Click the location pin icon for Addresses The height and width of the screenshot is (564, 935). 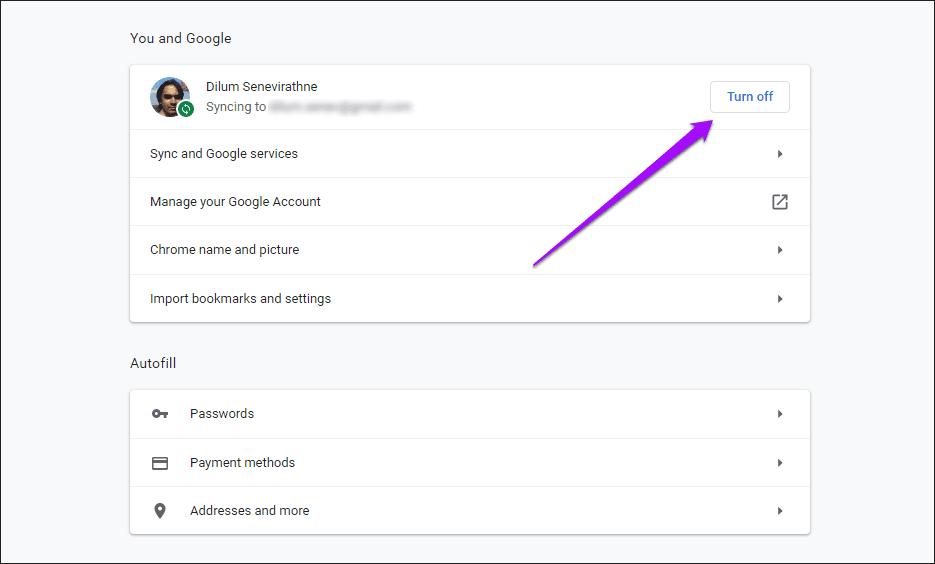[x=160, y=511]
